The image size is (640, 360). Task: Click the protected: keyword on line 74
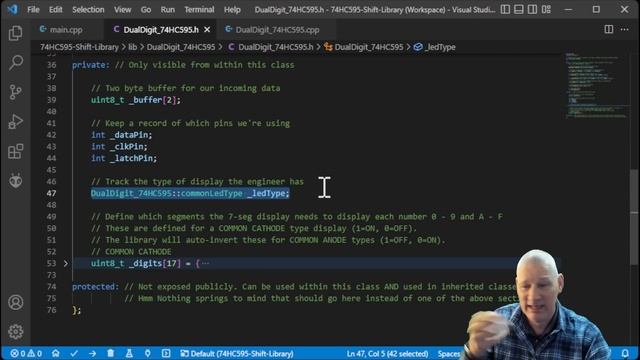[95, 287]
